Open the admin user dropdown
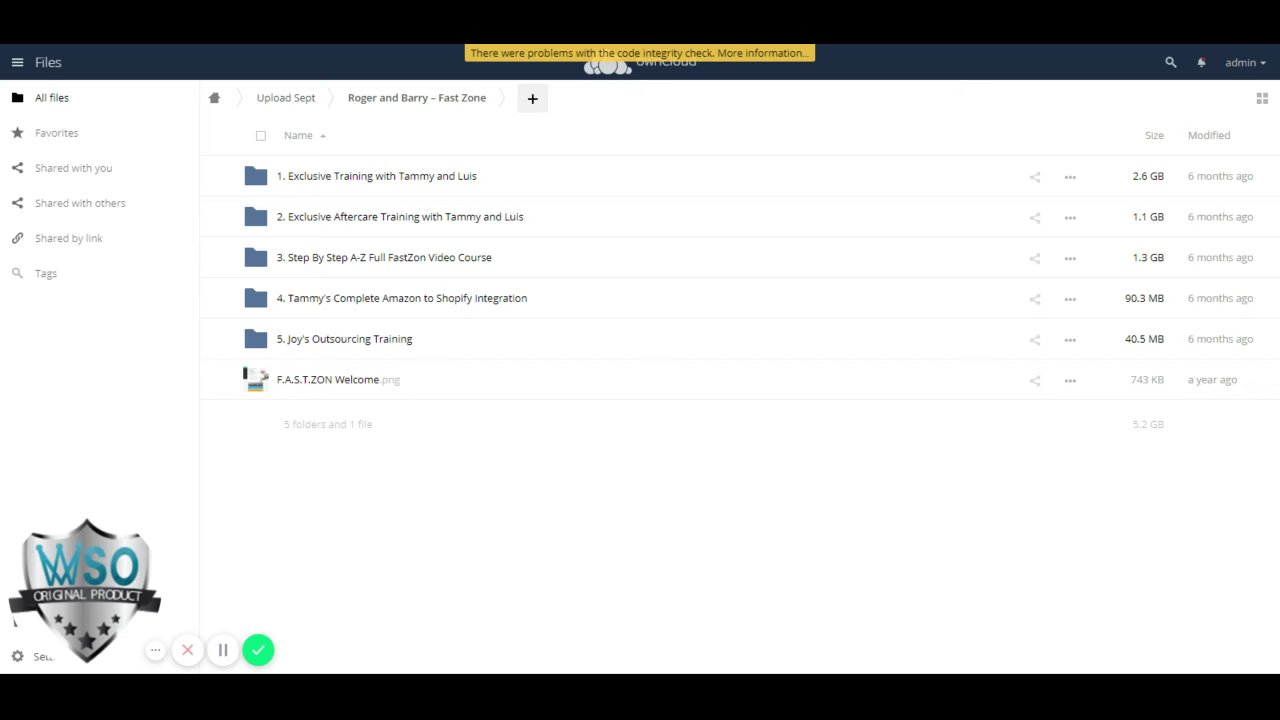 click(x=1245, y=62)
